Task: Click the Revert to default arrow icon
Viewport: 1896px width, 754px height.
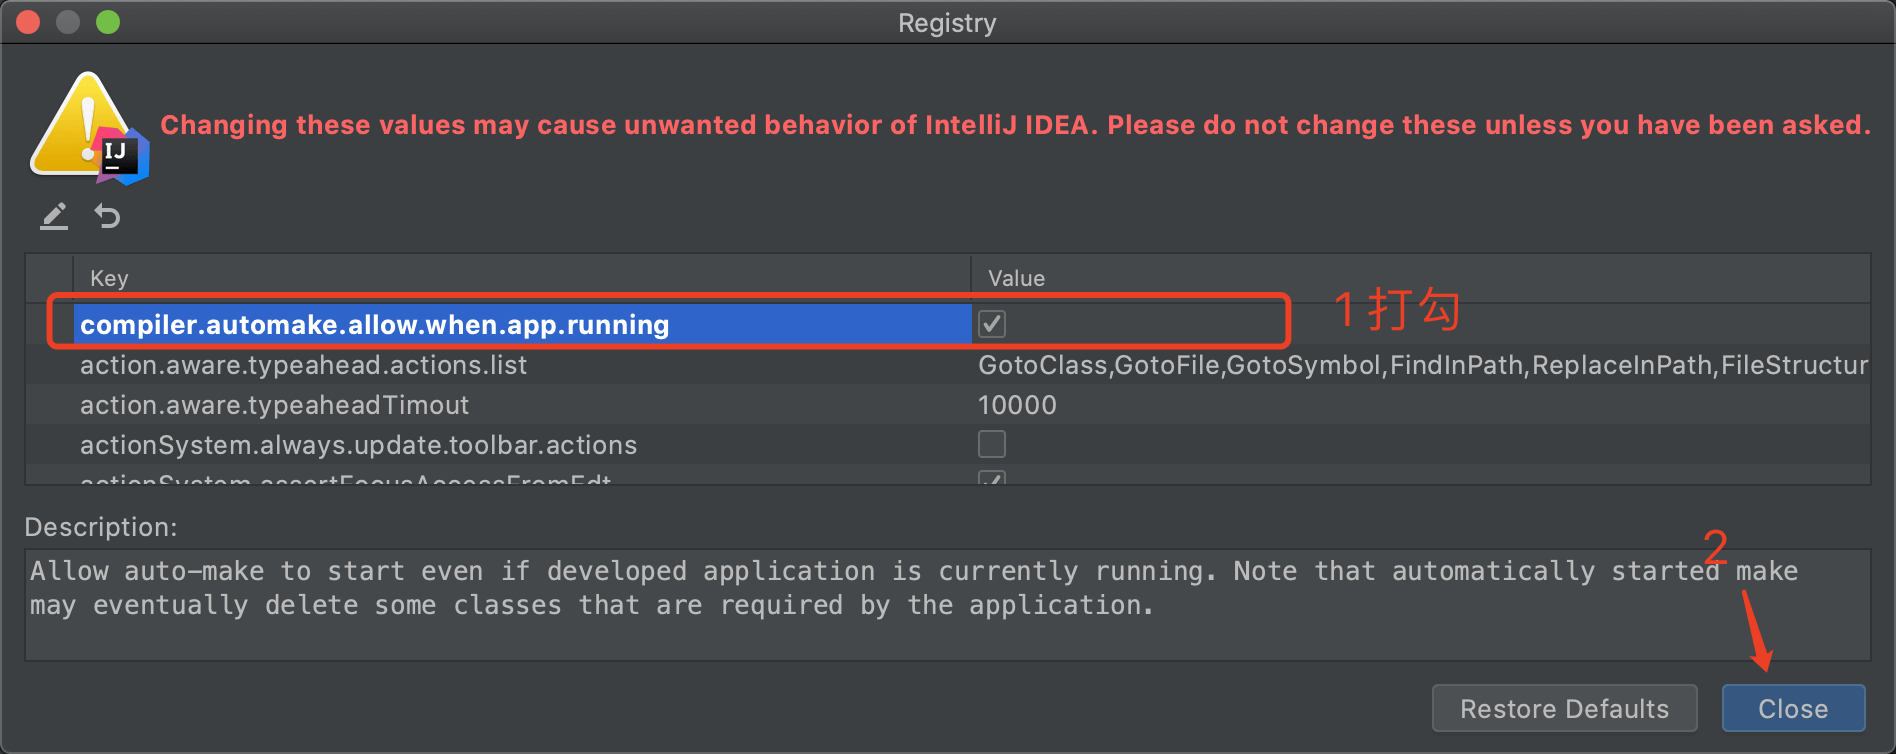Action: pos(107,216)
